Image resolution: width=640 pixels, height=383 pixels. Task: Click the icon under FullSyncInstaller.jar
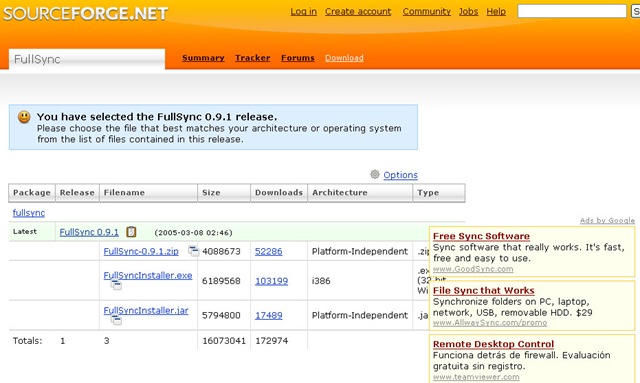pyautogui.click(x=116, y=320)
